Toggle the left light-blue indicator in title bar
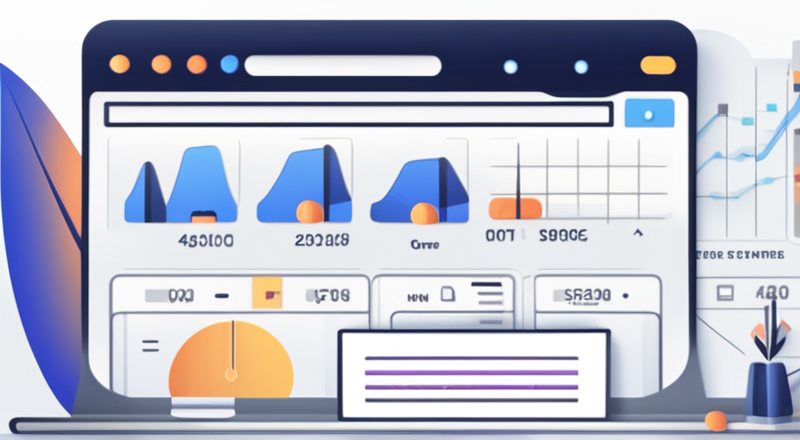This screenshot has width=800, height=440. coord(511,66)
